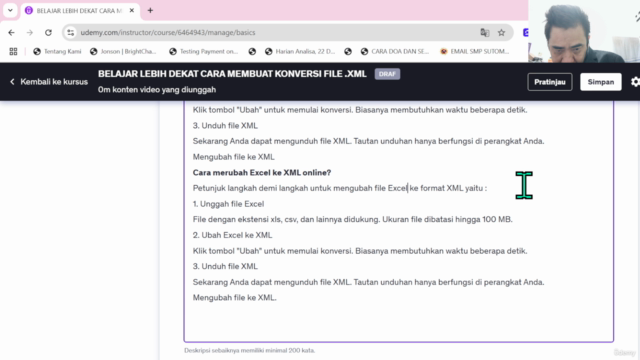
Task: Click the line '2. Ubah Excel ke XML'
Action: [x=232, y=235]
